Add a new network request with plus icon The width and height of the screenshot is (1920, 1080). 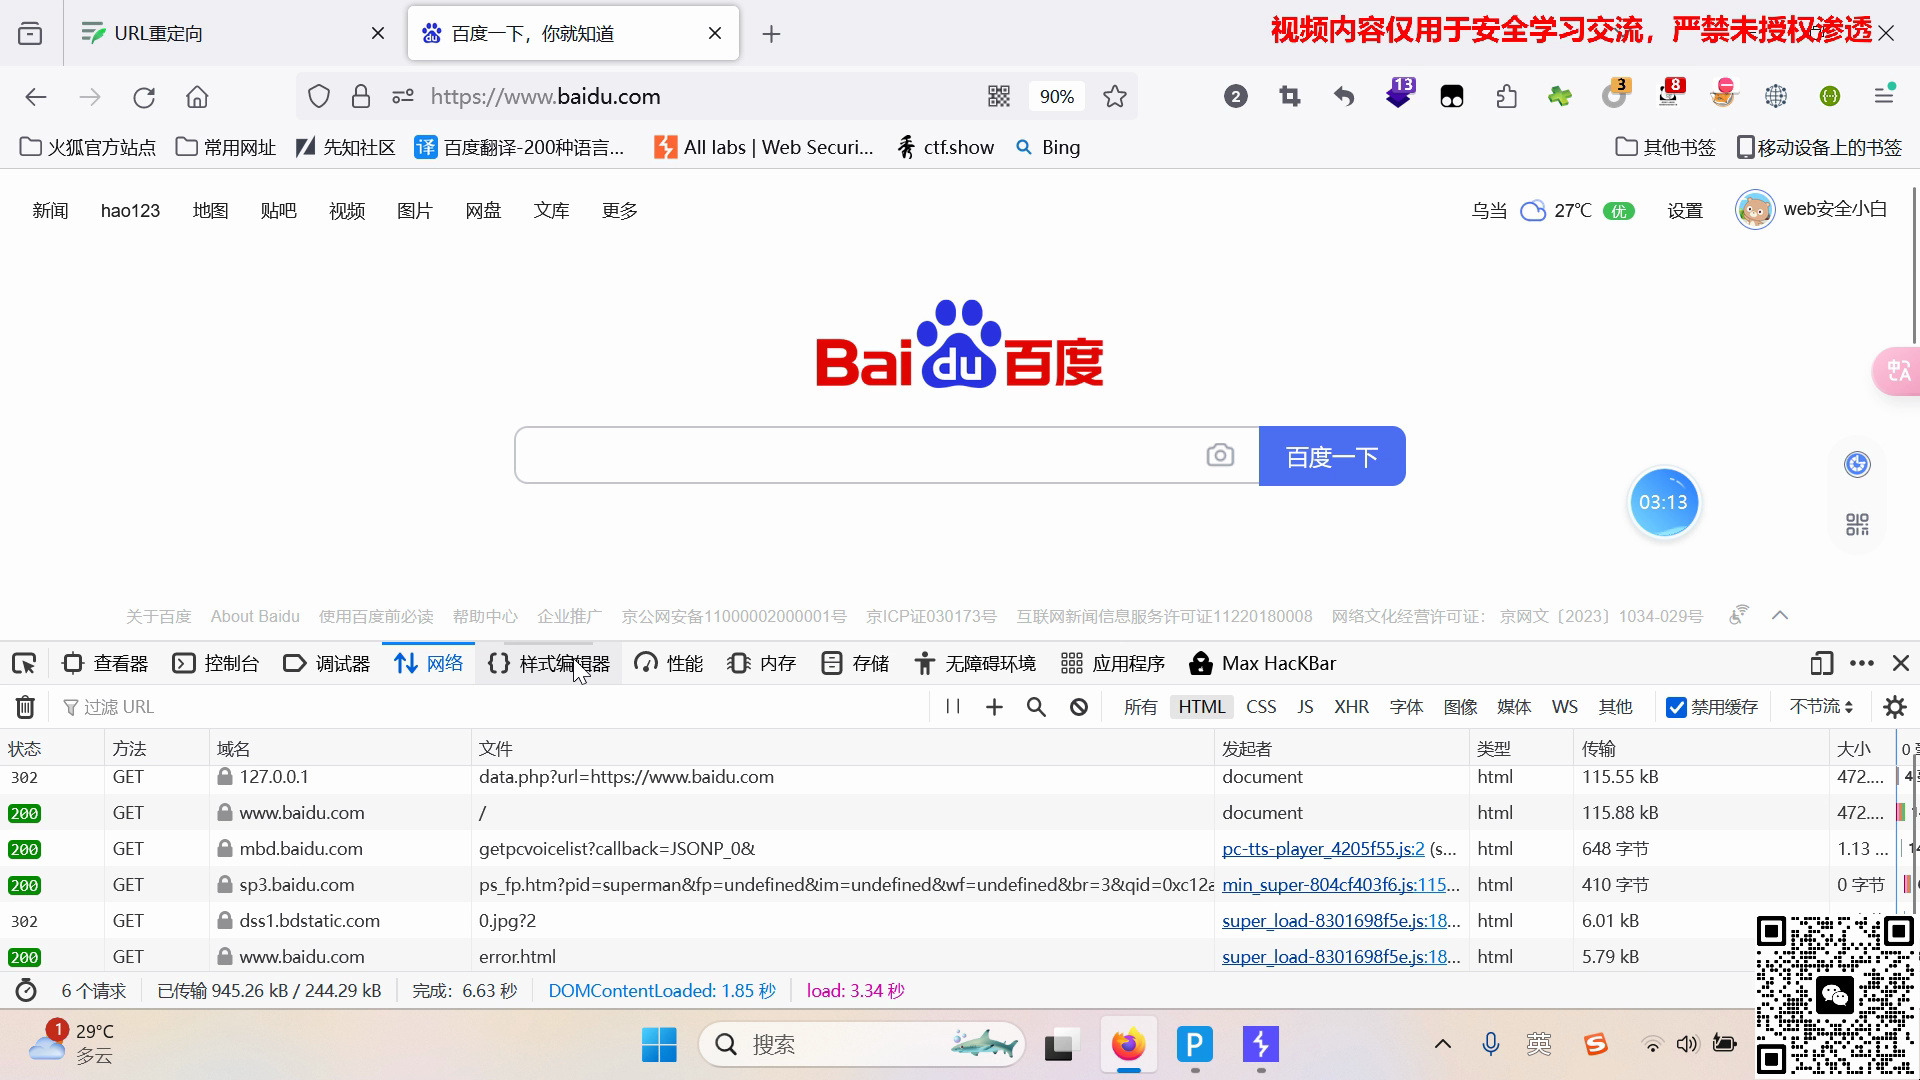click(x=994, y=708)
